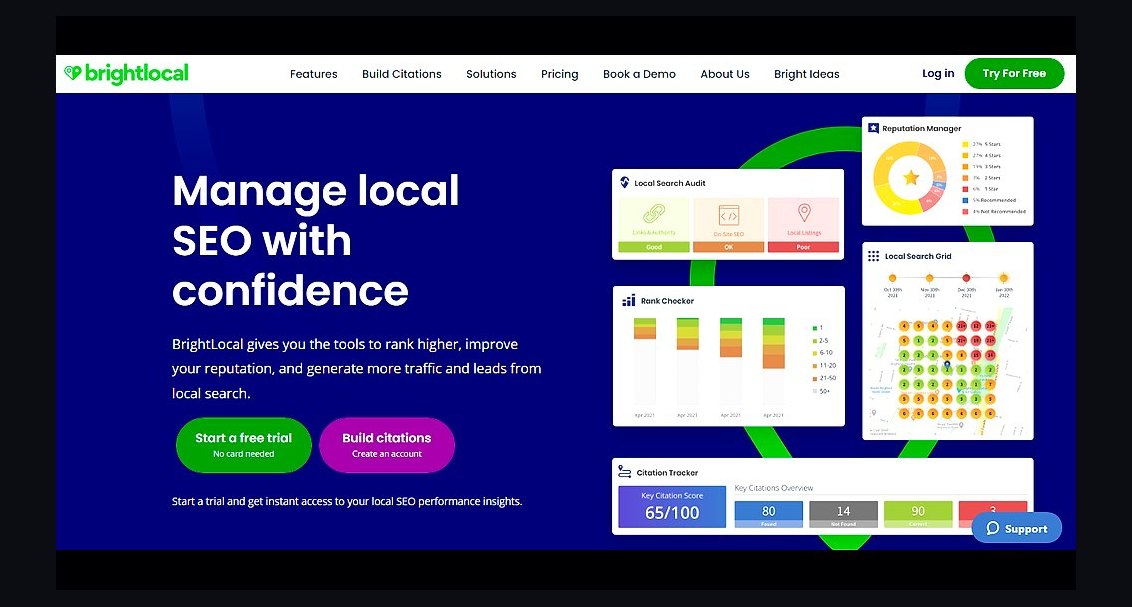Viewport: 1132px width, 607px height.
Task: Click the '50+' rank legend entry
Action: (x=822, y=391)
